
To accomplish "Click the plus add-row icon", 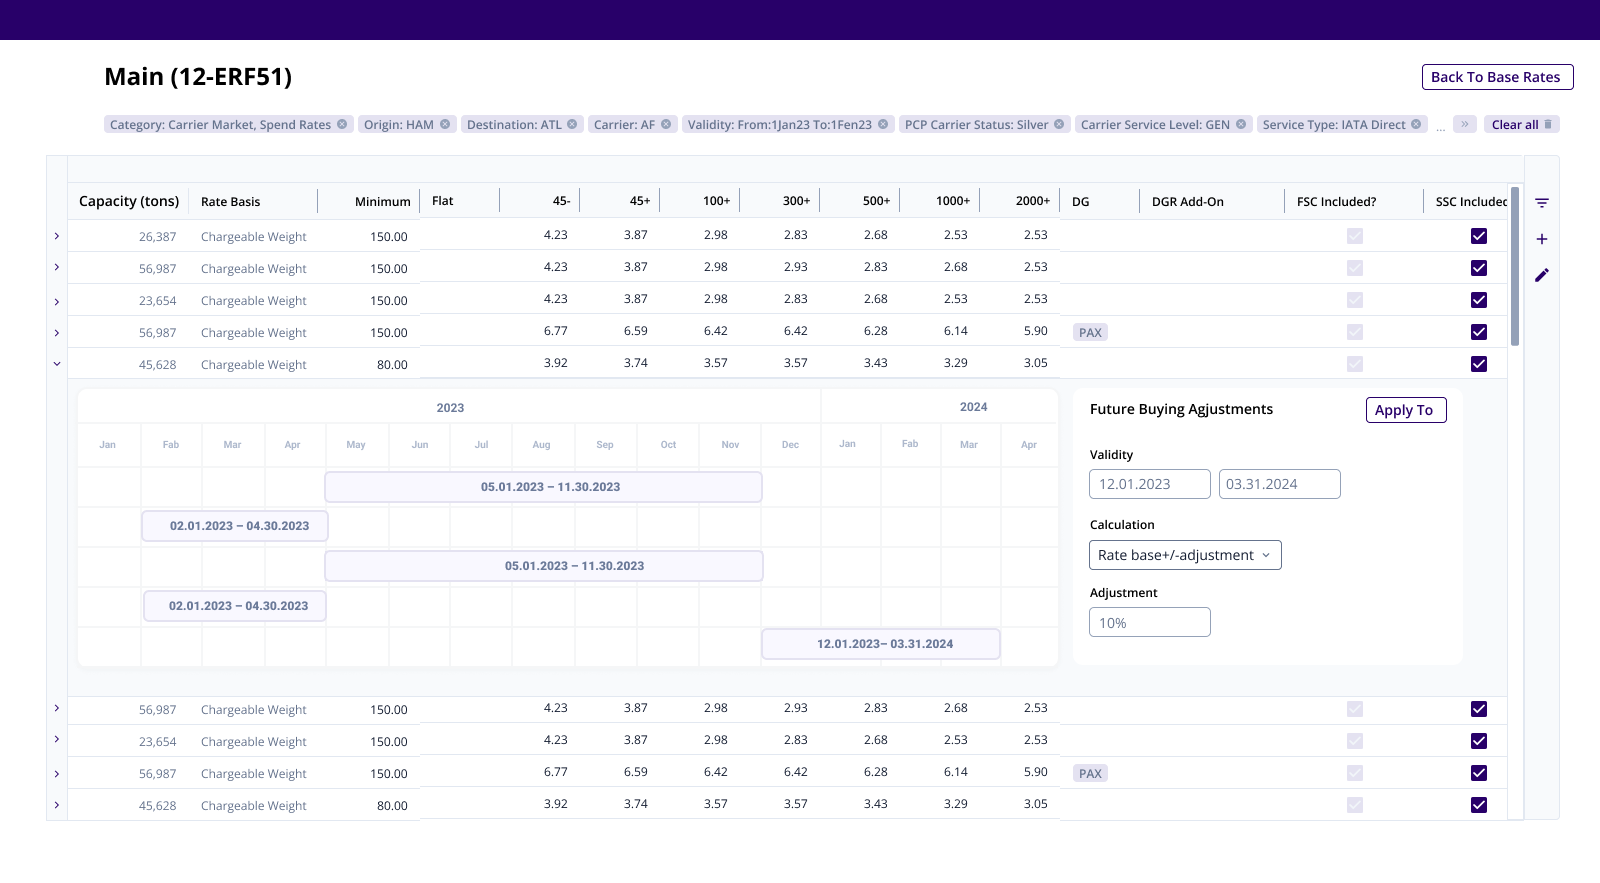I will click(x=1542, y=239).
